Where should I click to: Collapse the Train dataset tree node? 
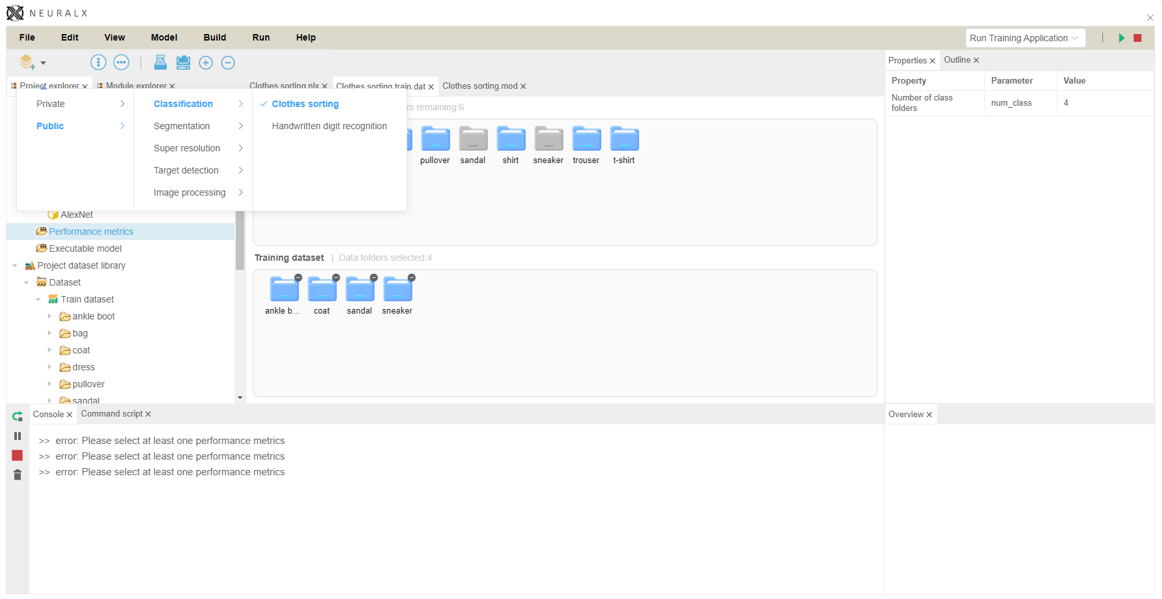click(38, 300)
